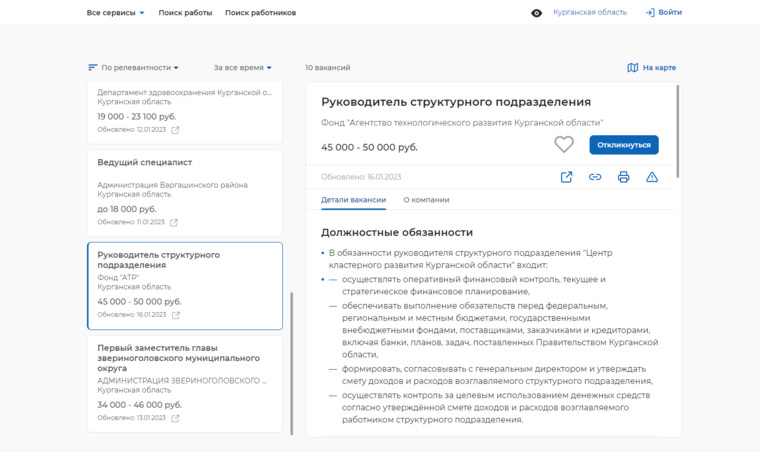
Task: Click the sort lines icon beside По релевантности
Action: 93,67
